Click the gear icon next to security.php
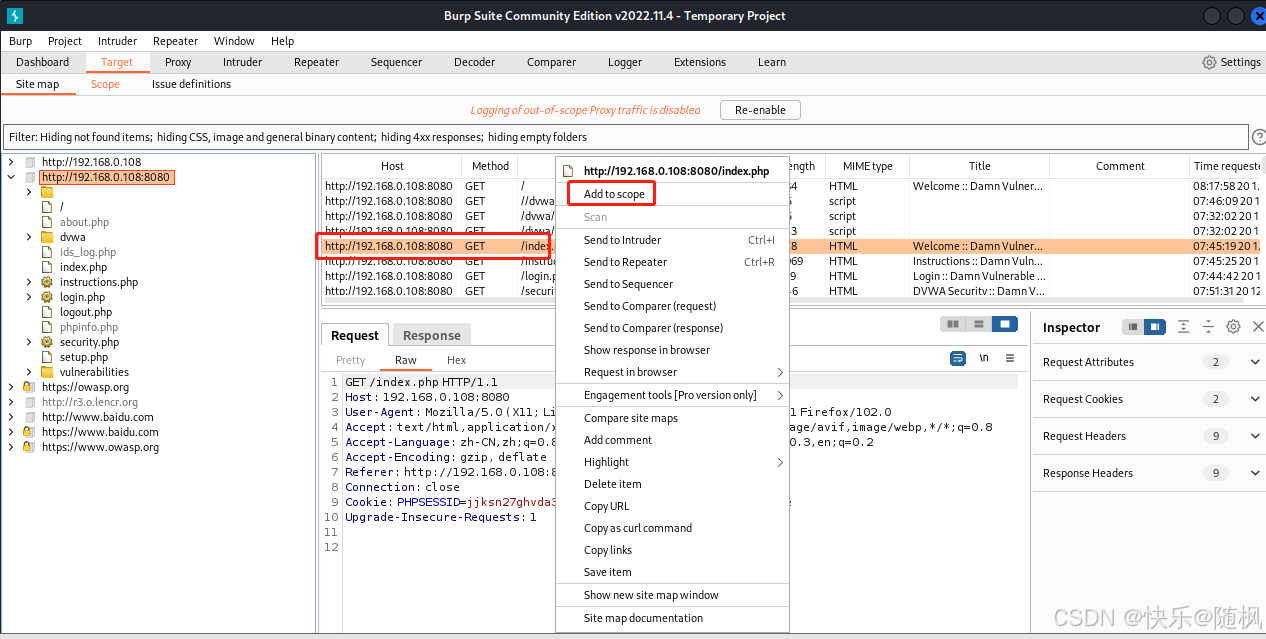Screen dimensions: 1266x639 coord(46,342)
